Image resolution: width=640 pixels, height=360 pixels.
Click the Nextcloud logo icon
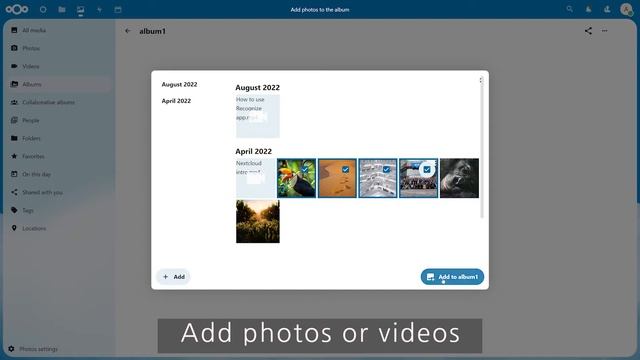click(17, 9)
